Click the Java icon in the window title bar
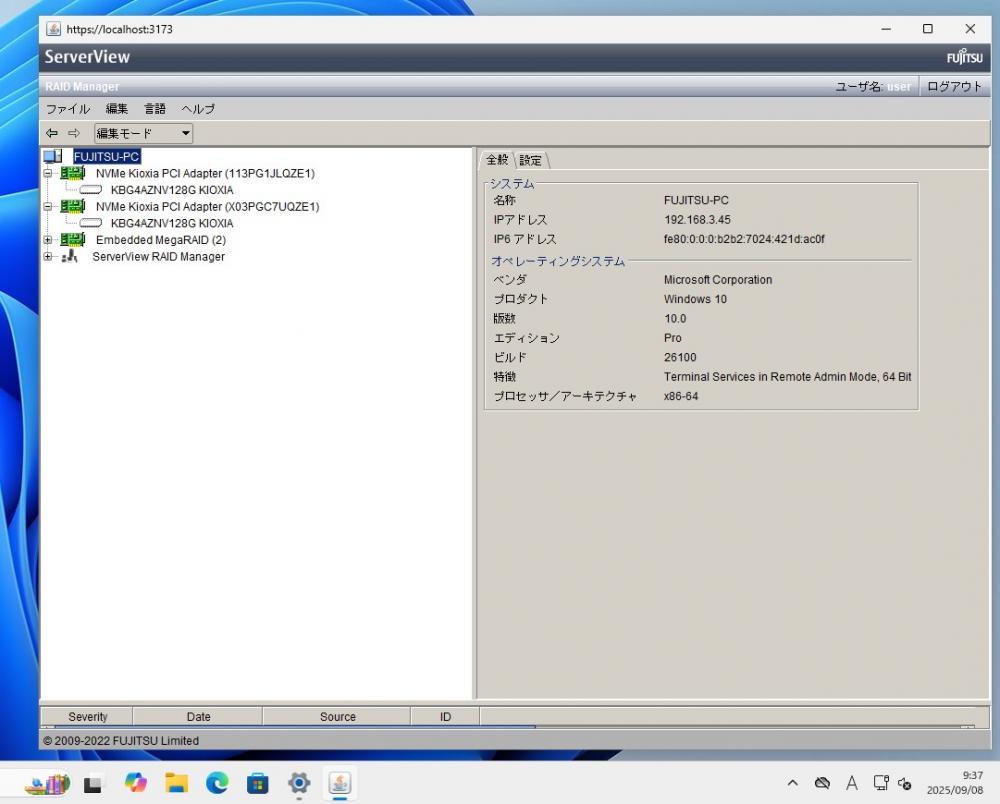1000x804 pixels. [x=54, y=29]
